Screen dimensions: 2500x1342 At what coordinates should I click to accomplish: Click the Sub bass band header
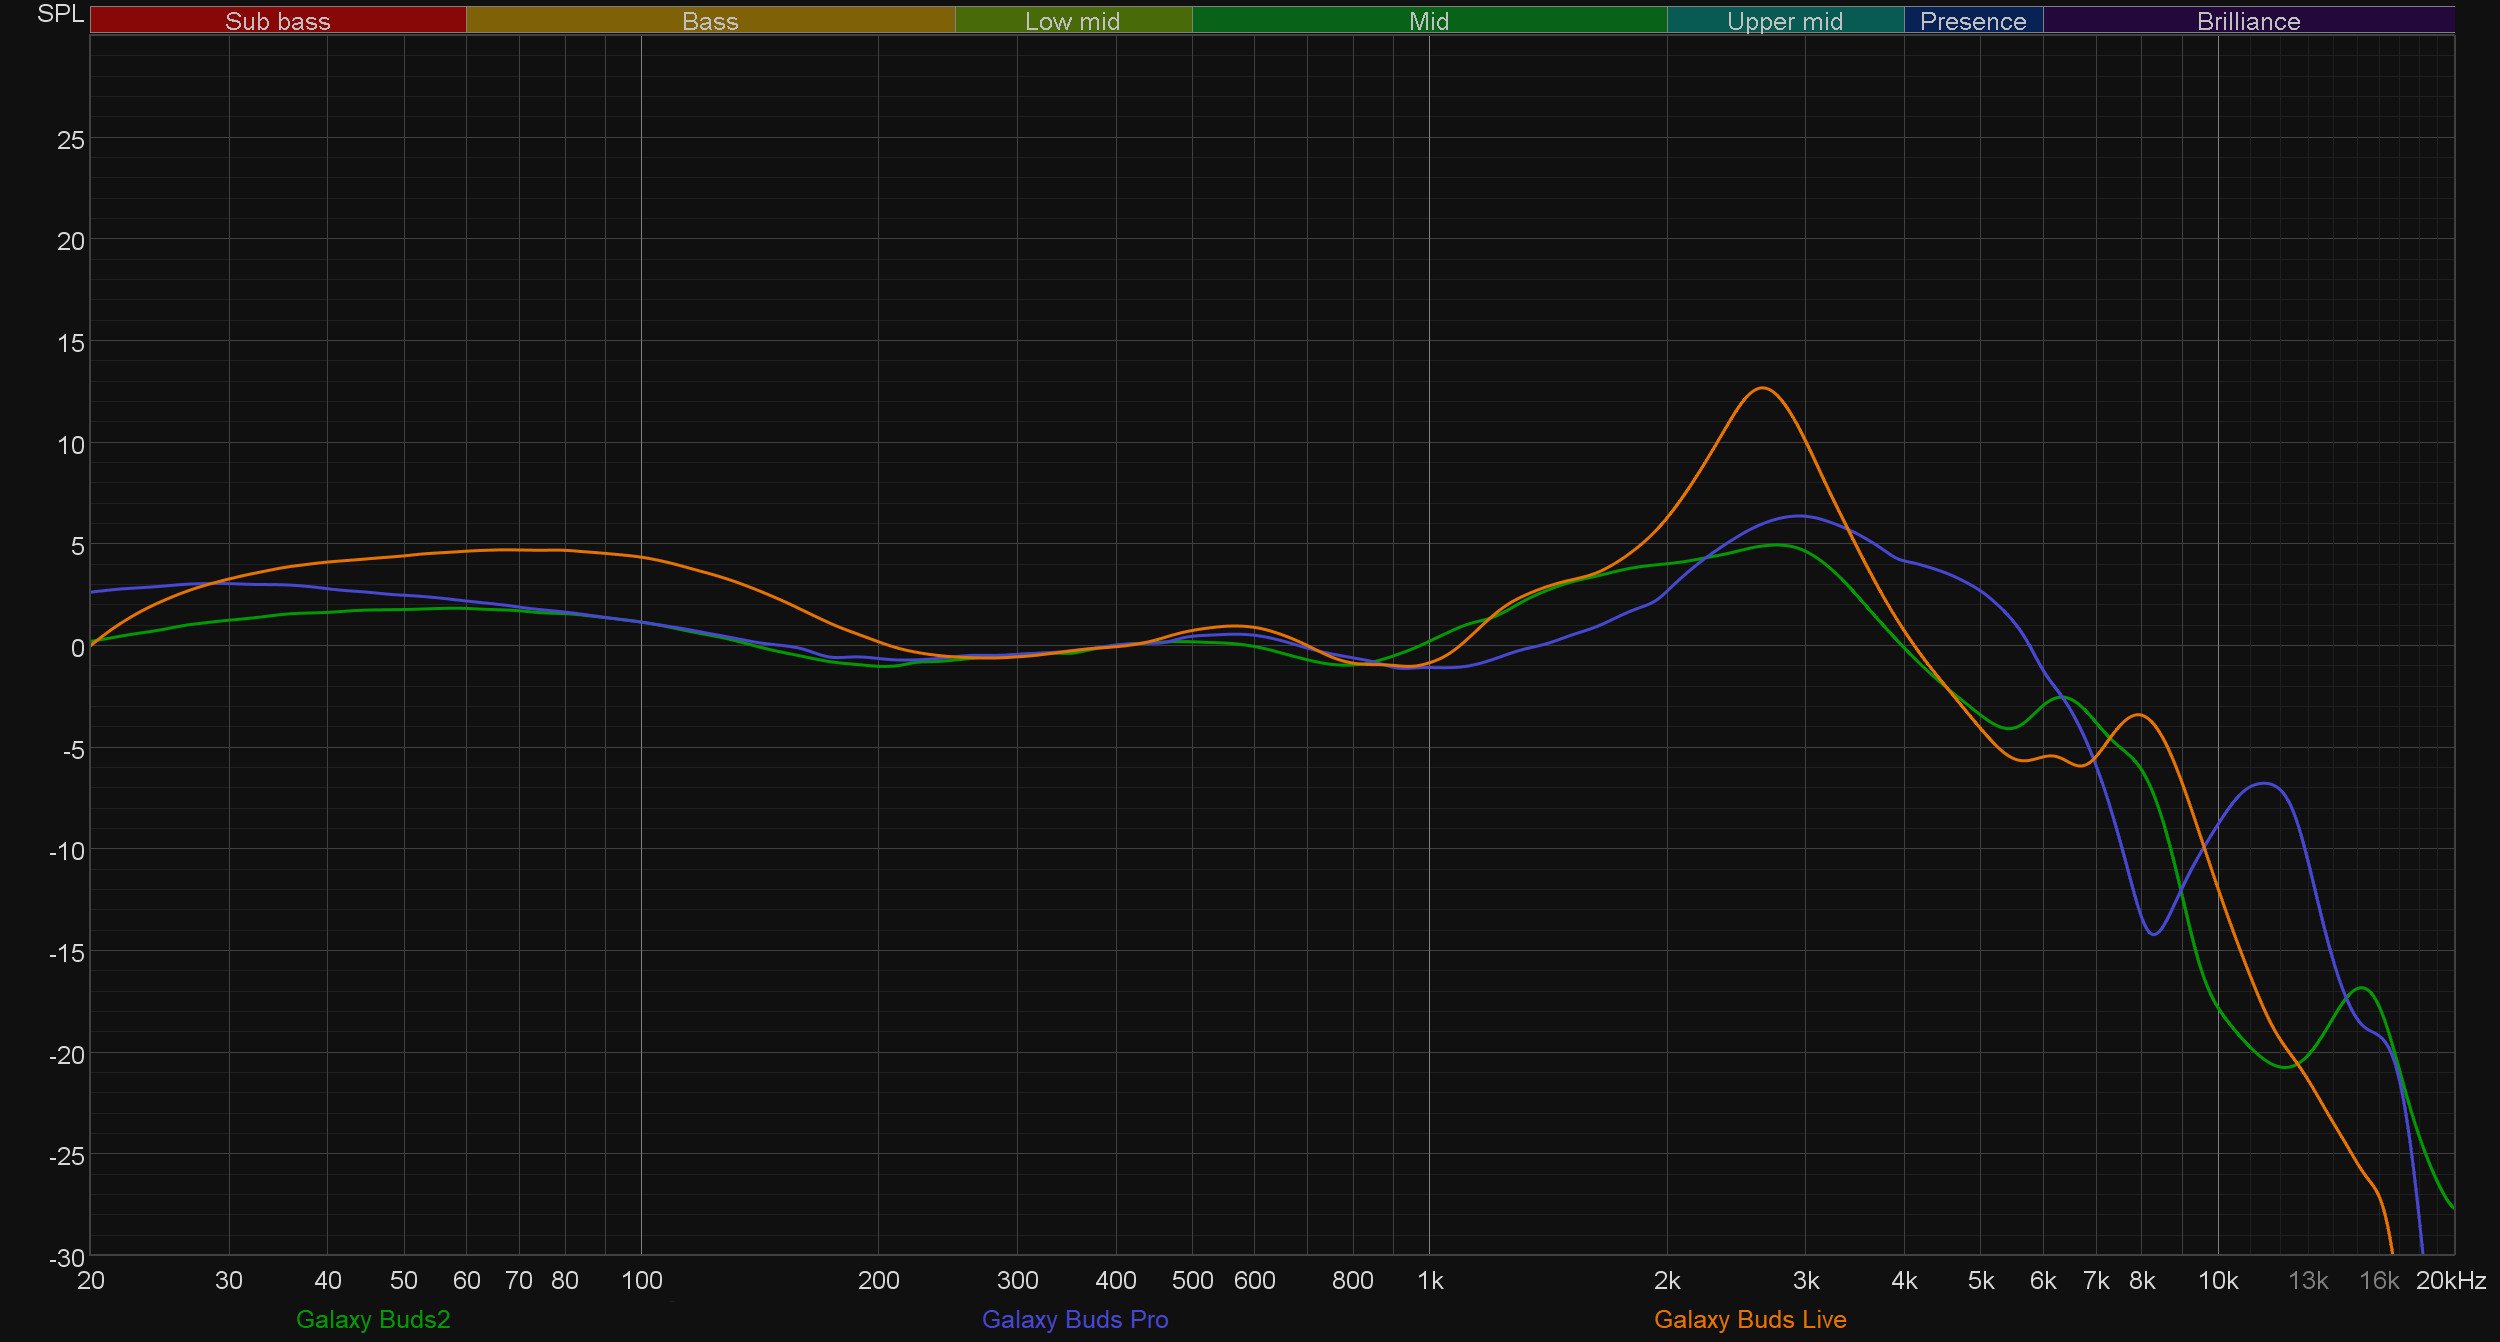[277, 20]
